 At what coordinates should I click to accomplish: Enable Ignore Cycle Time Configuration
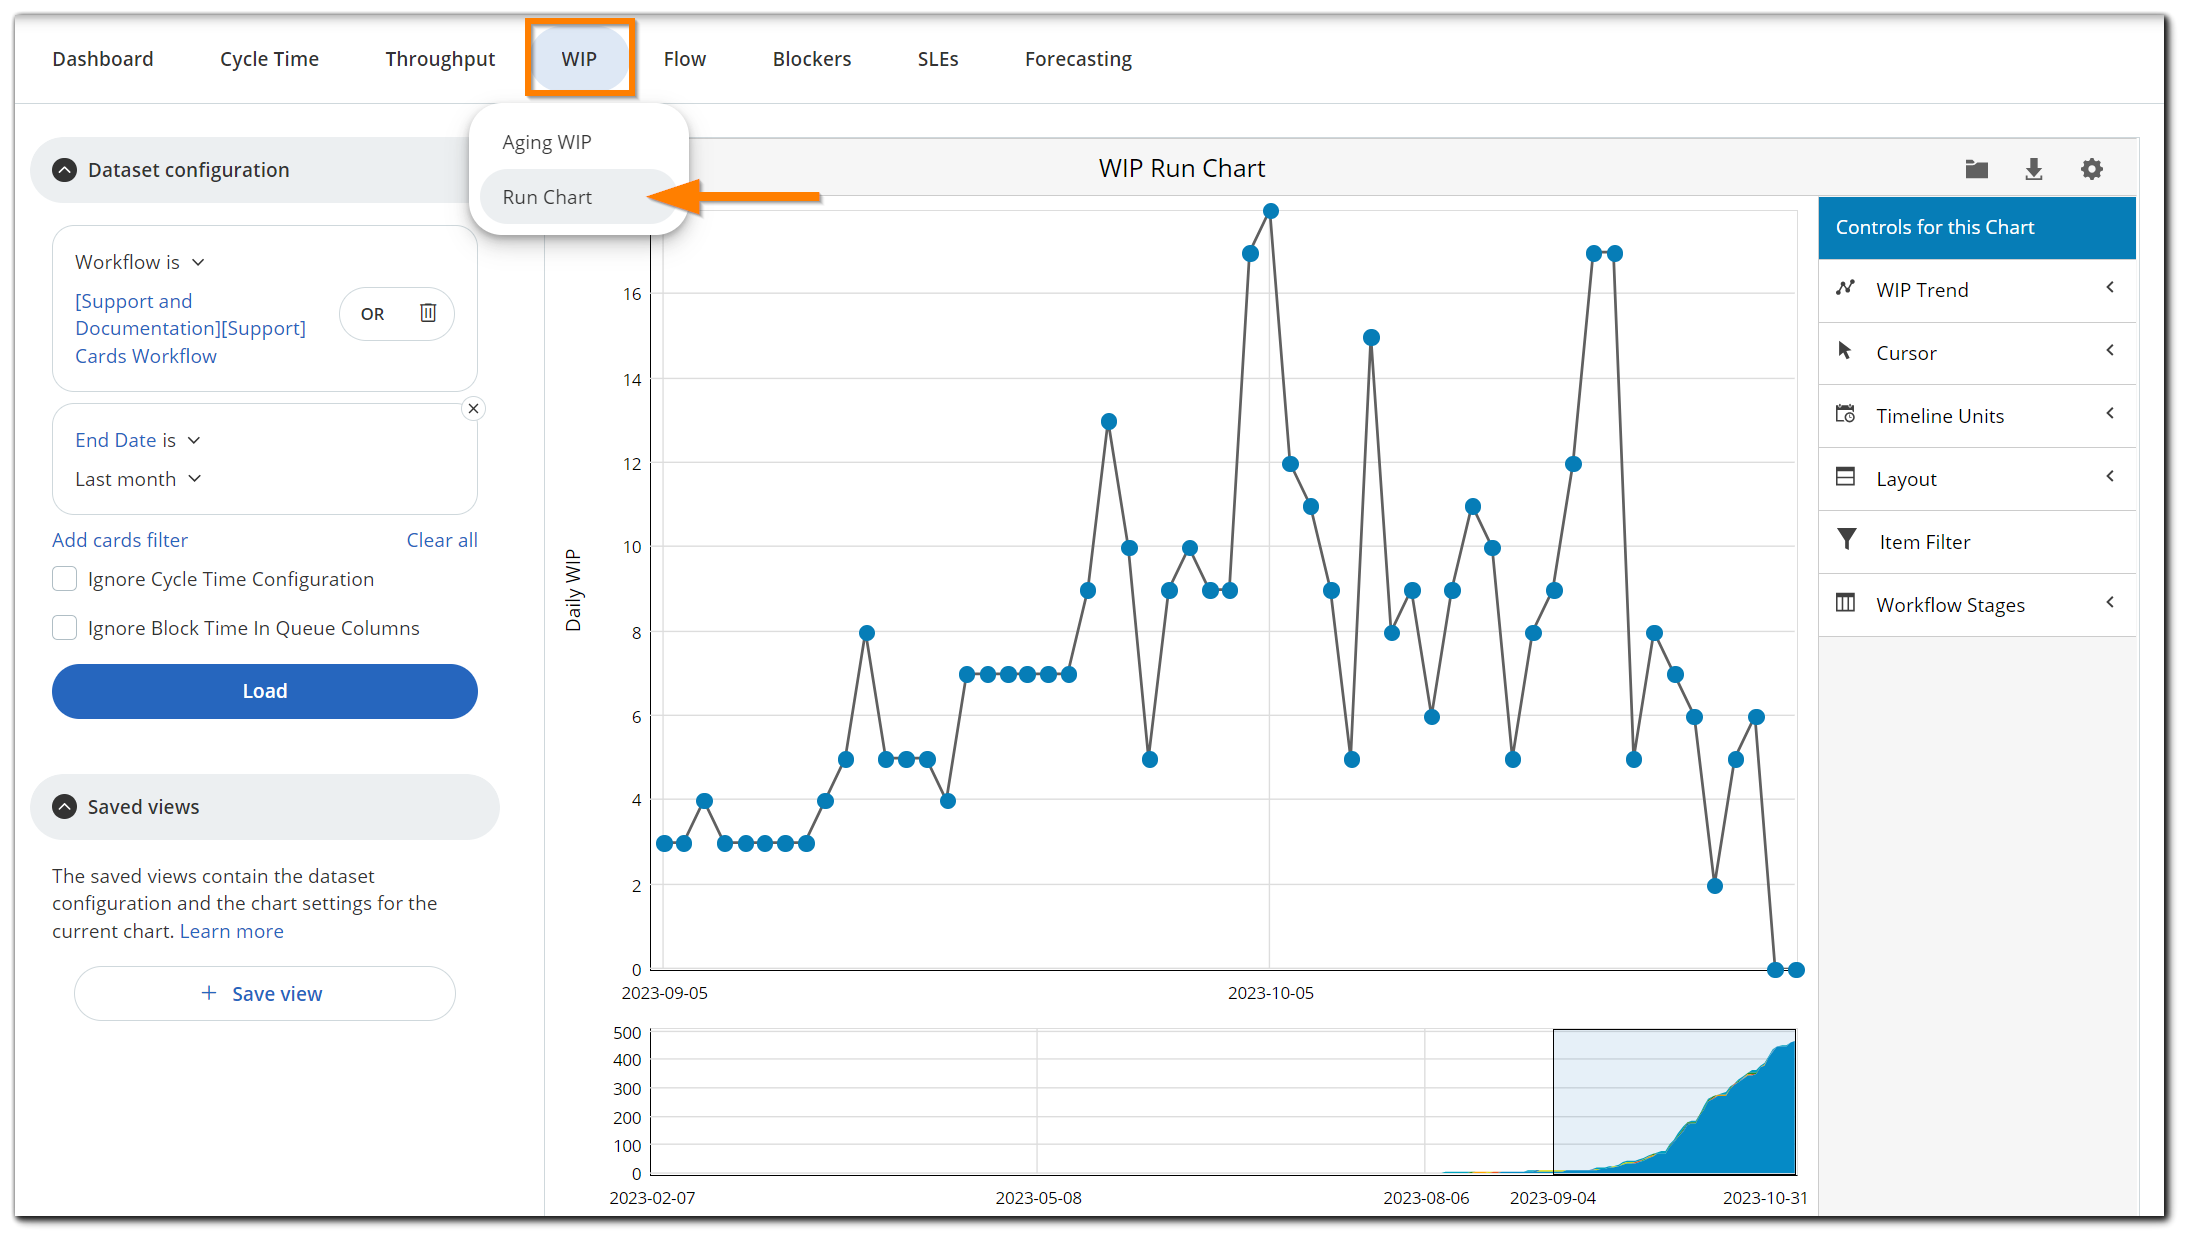click(x=64, y=578)
